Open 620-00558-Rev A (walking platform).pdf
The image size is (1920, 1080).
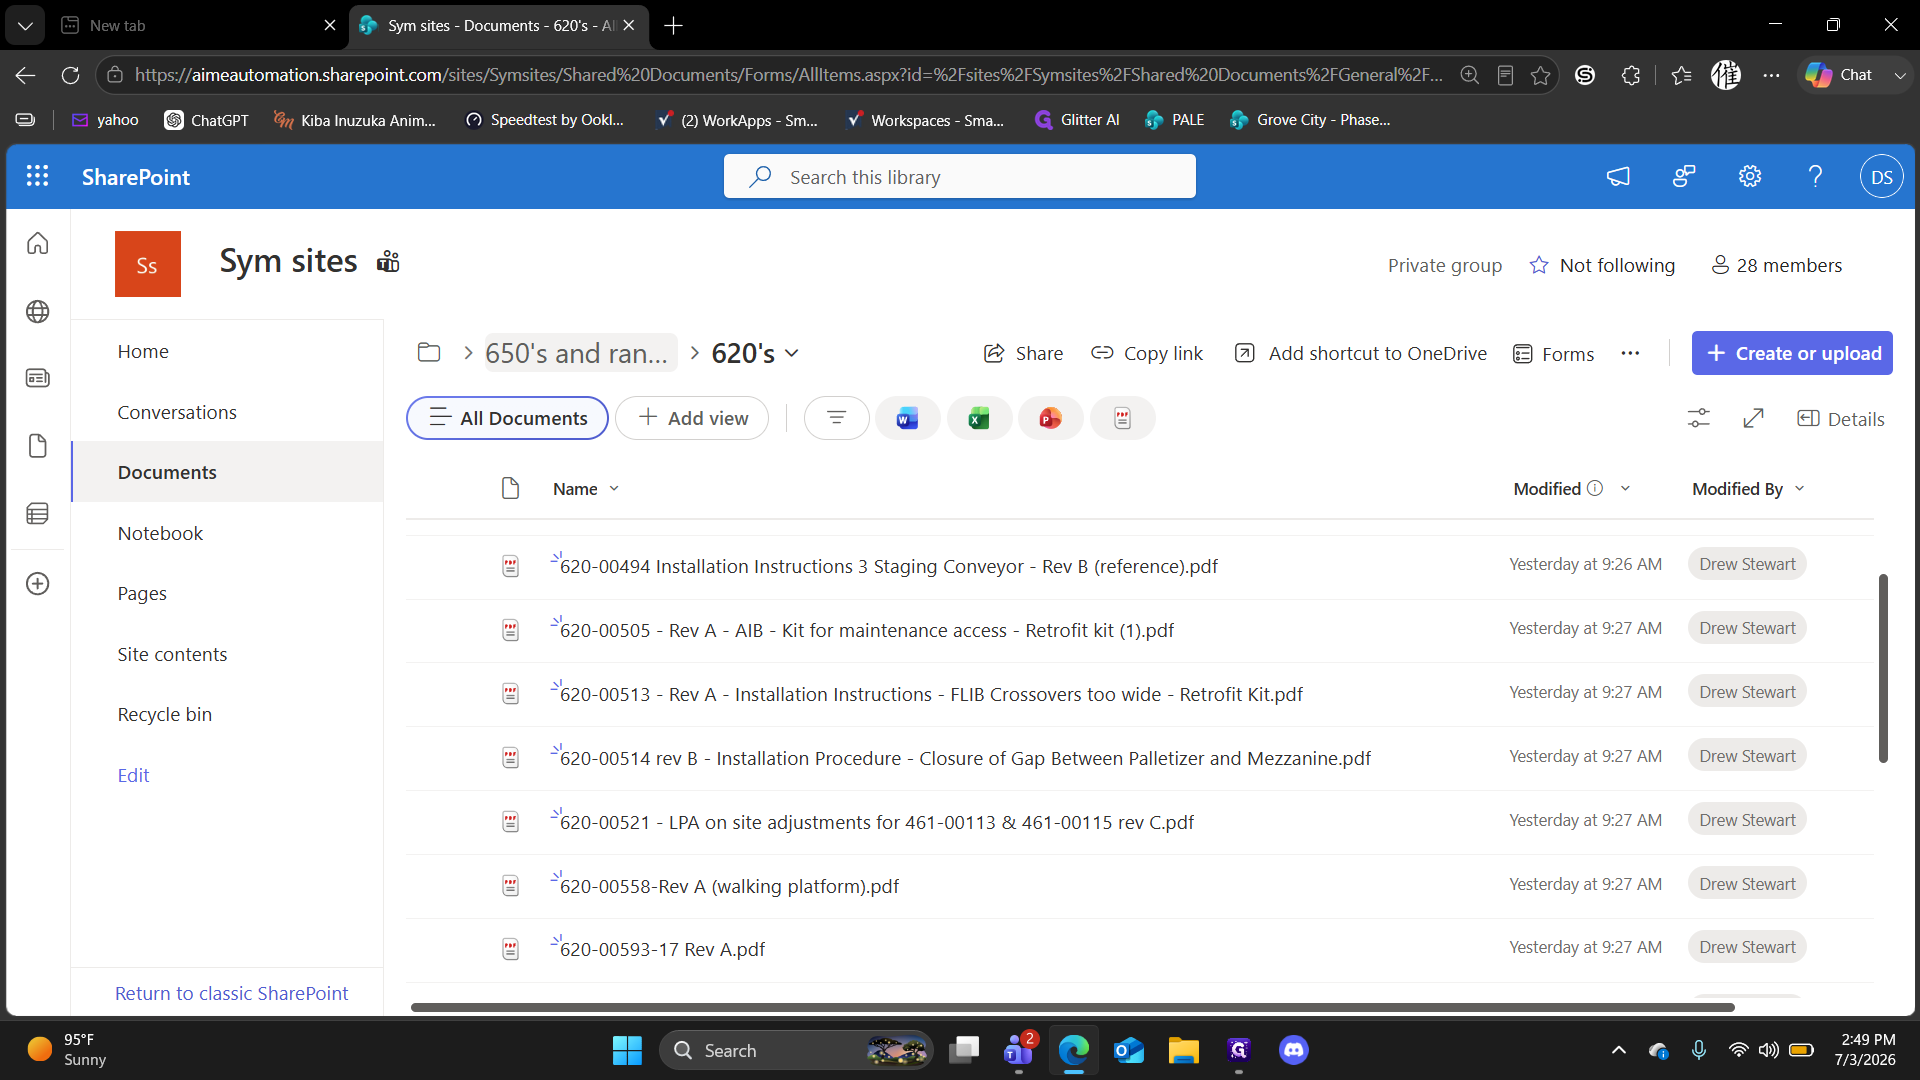pyautogui.click(x=729, y=886)
